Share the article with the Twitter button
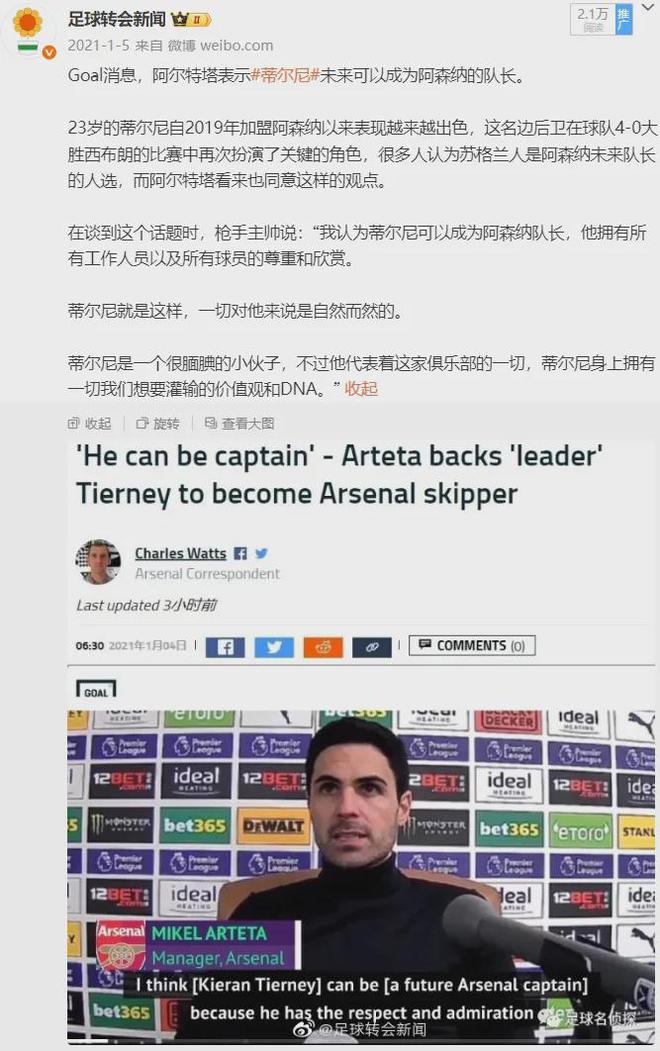Viewport: 660px width, 1051px height. pyautogui.click(x=274, y=647)
